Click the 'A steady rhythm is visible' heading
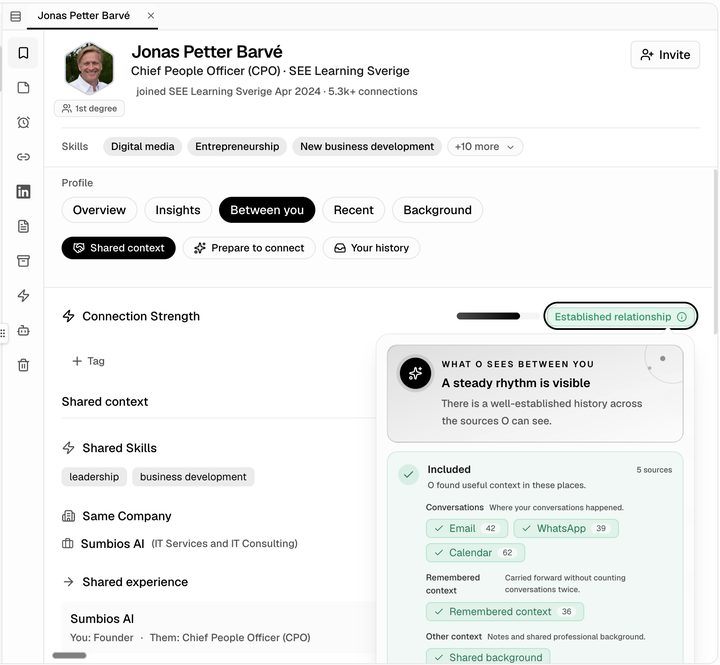The image size is (720, 665). pos(516,383)
